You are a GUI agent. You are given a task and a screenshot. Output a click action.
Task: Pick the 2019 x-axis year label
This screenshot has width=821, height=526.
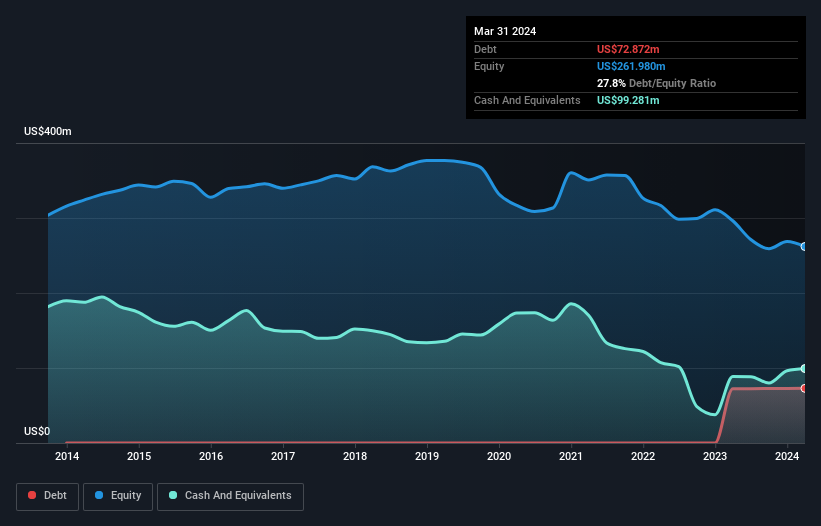pos(427,457)
